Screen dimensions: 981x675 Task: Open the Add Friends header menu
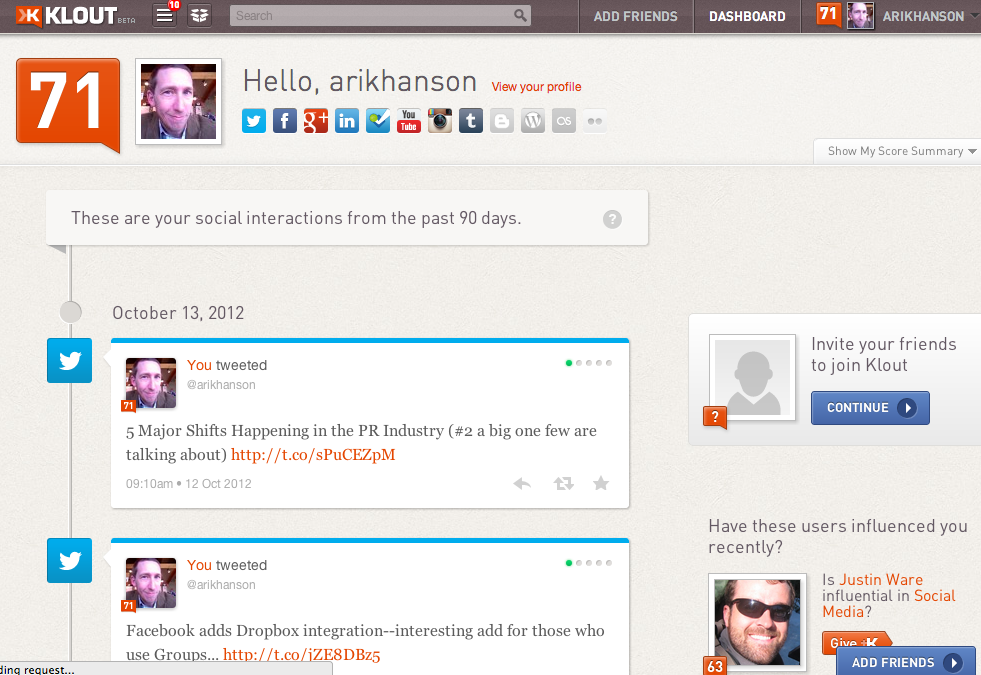pyautogui.click(x=635, y=16)
